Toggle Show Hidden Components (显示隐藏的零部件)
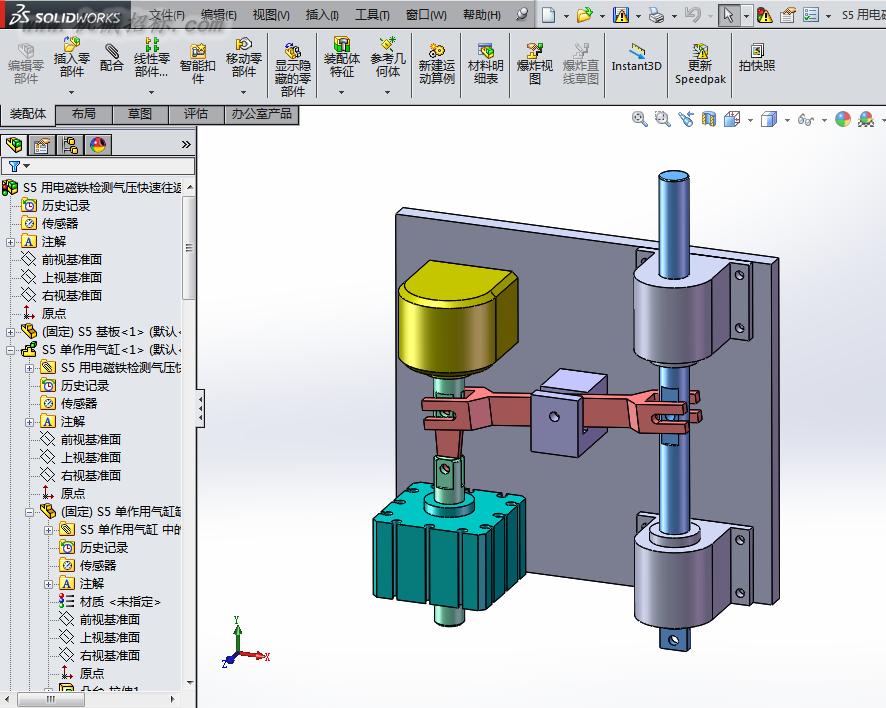The image size is (886, 708). point(293,70)
